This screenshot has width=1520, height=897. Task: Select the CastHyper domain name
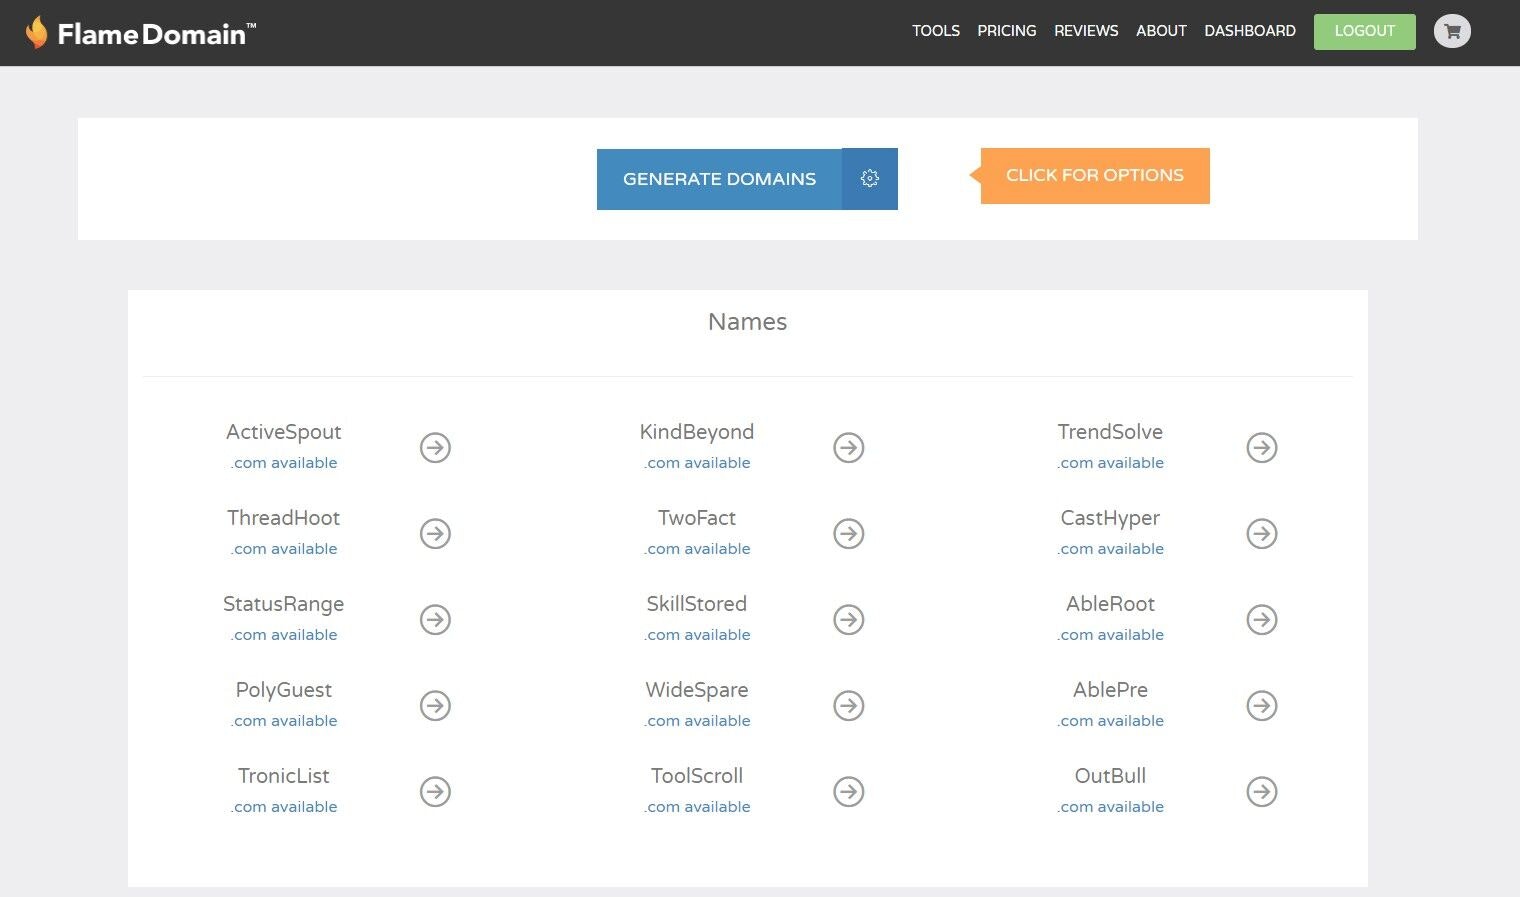point(1110,518)
